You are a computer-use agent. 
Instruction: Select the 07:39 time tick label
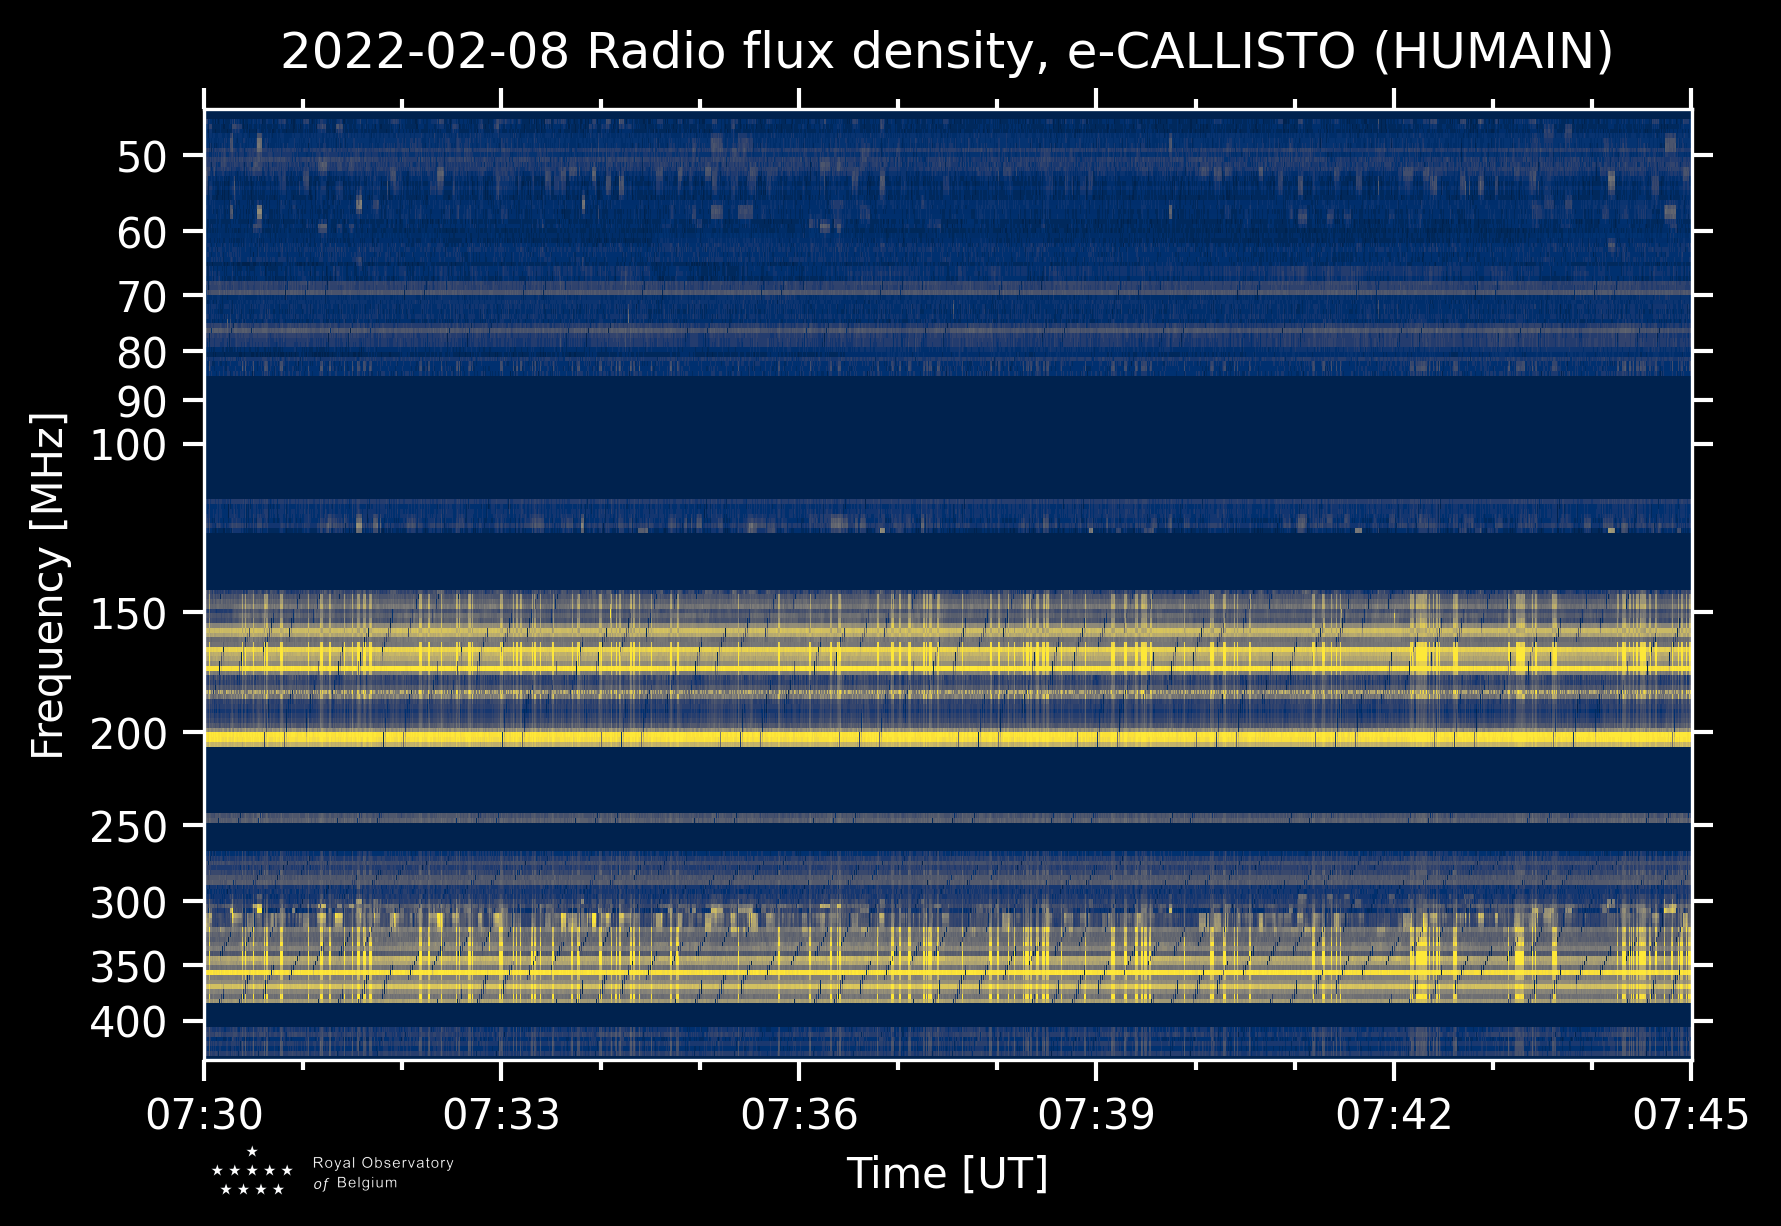[1096, 1114]
